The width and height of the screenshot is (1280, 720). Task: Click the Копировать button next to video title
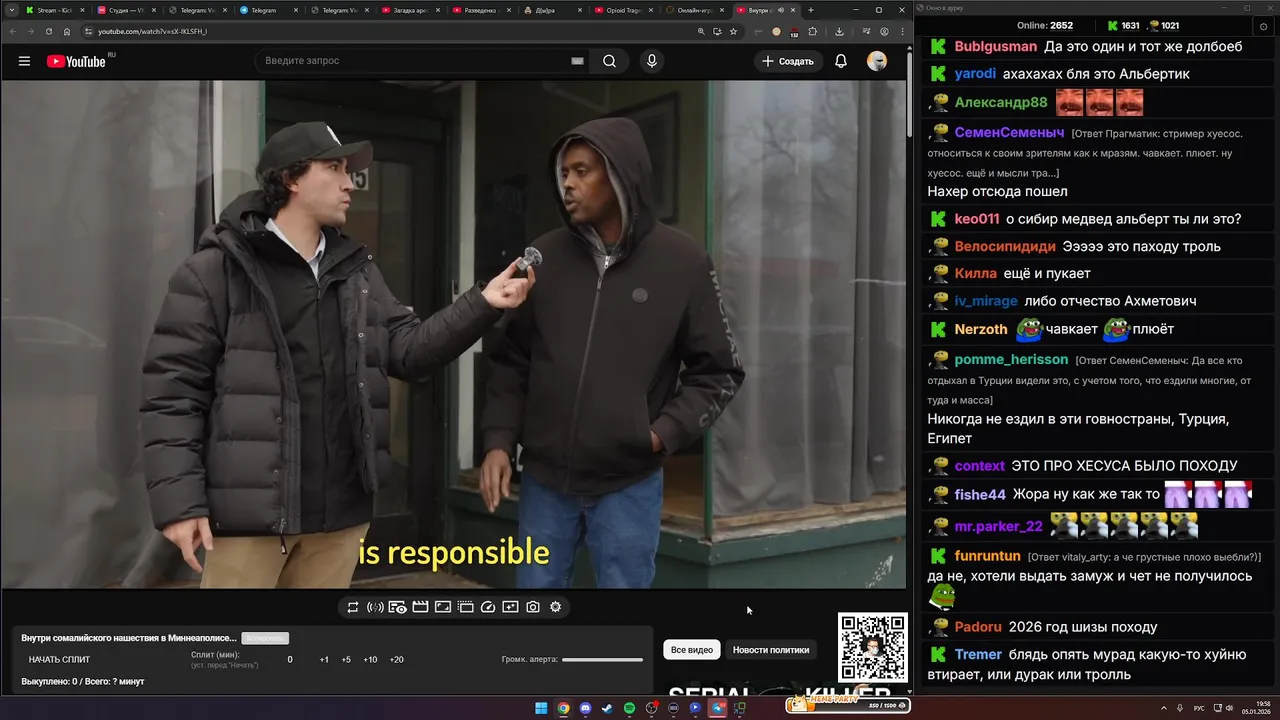[x=265, y=638]
